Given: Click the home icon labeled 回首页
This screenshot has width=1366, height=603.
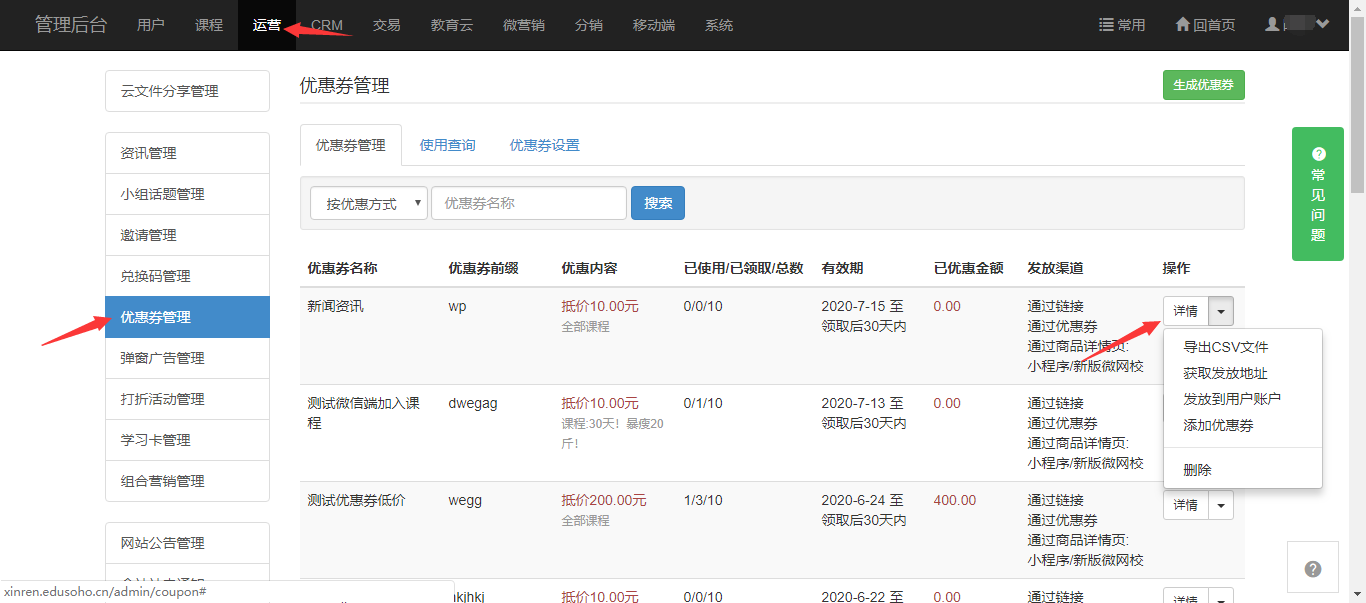Looking at the screenshot, I should (x=1204, y=25).
